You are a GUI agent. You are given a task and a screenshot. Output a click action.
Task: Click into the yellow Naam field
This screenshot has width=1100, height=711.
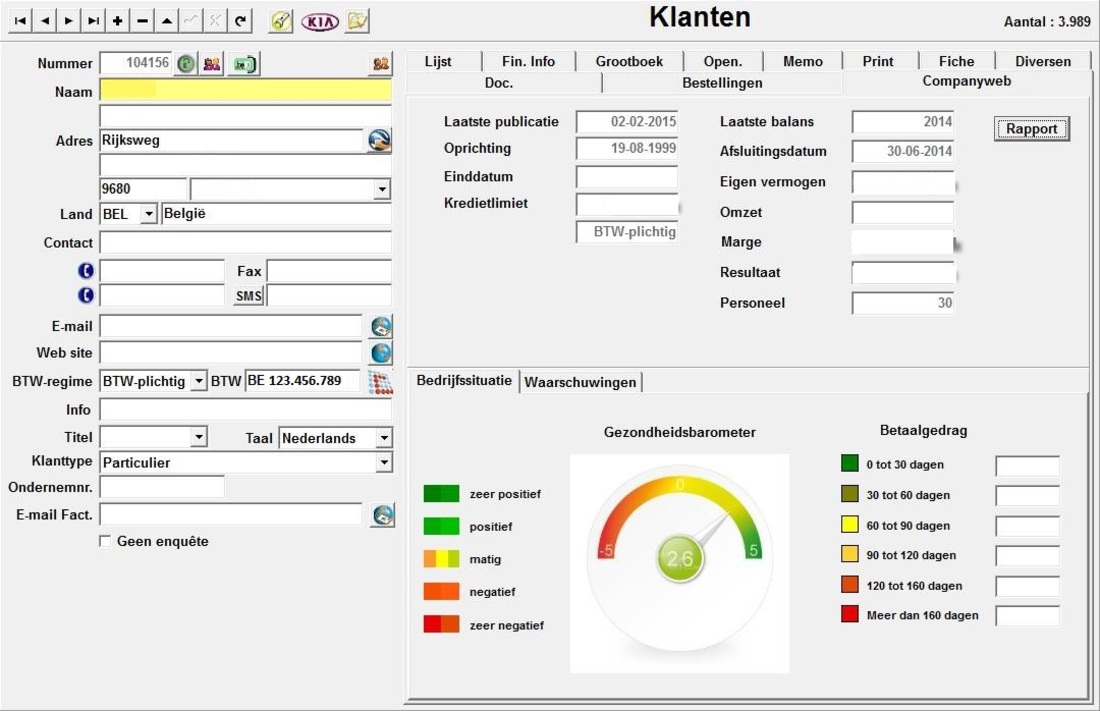click(x=245, y=91)
